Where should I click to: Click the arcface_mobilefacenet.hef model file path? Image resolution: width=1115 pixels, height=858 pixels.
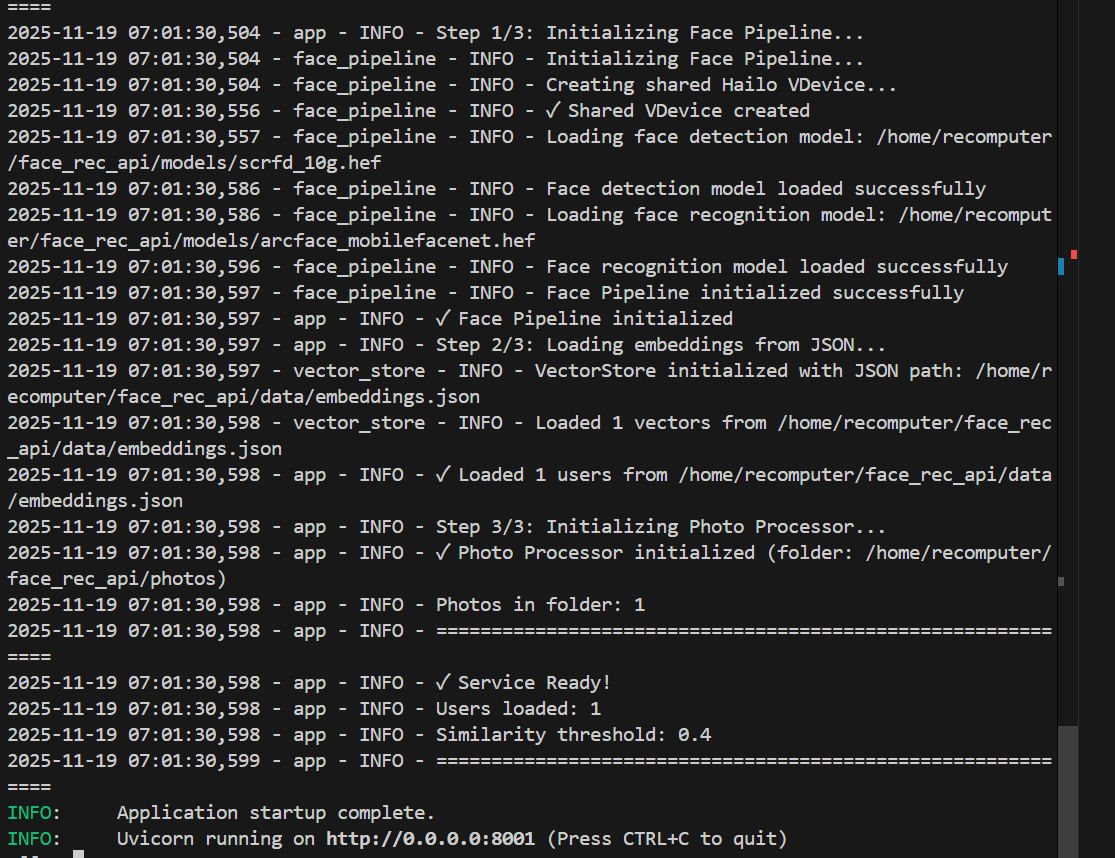tap(270, 240)
